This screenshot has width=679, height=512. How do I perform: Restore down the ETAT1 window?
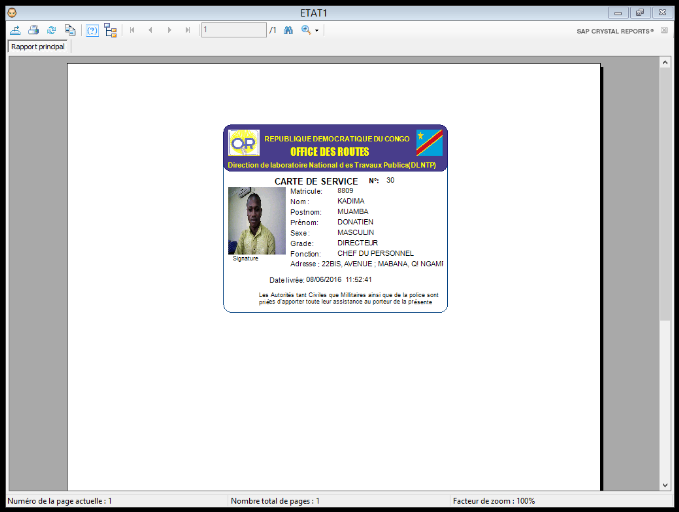click(x=640, y=13)
